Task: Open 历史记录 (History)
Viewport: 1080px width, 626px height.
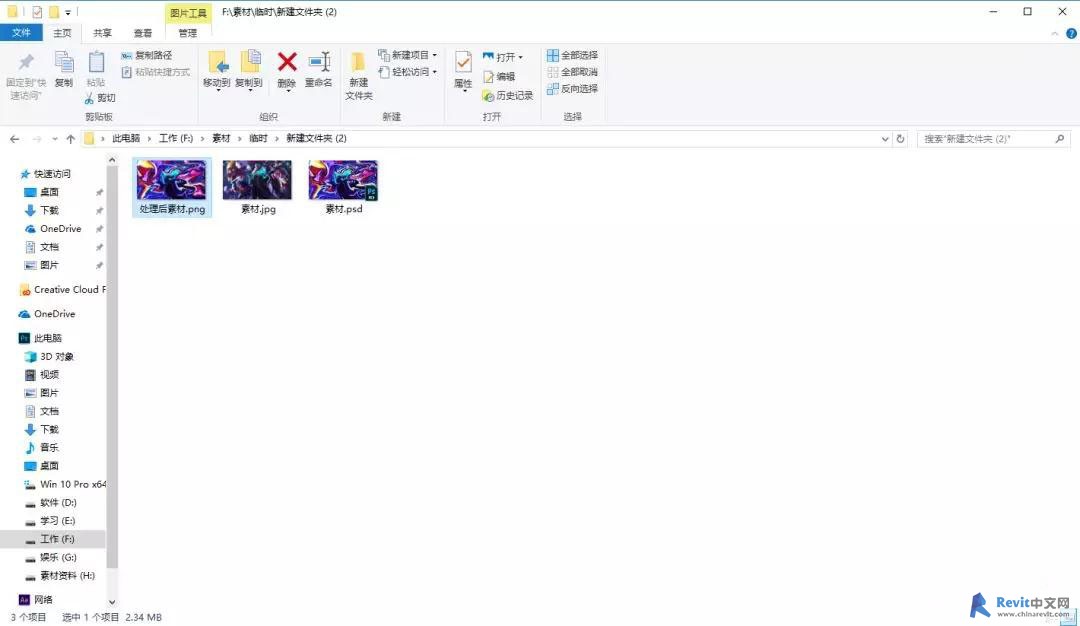Action: 508,96
